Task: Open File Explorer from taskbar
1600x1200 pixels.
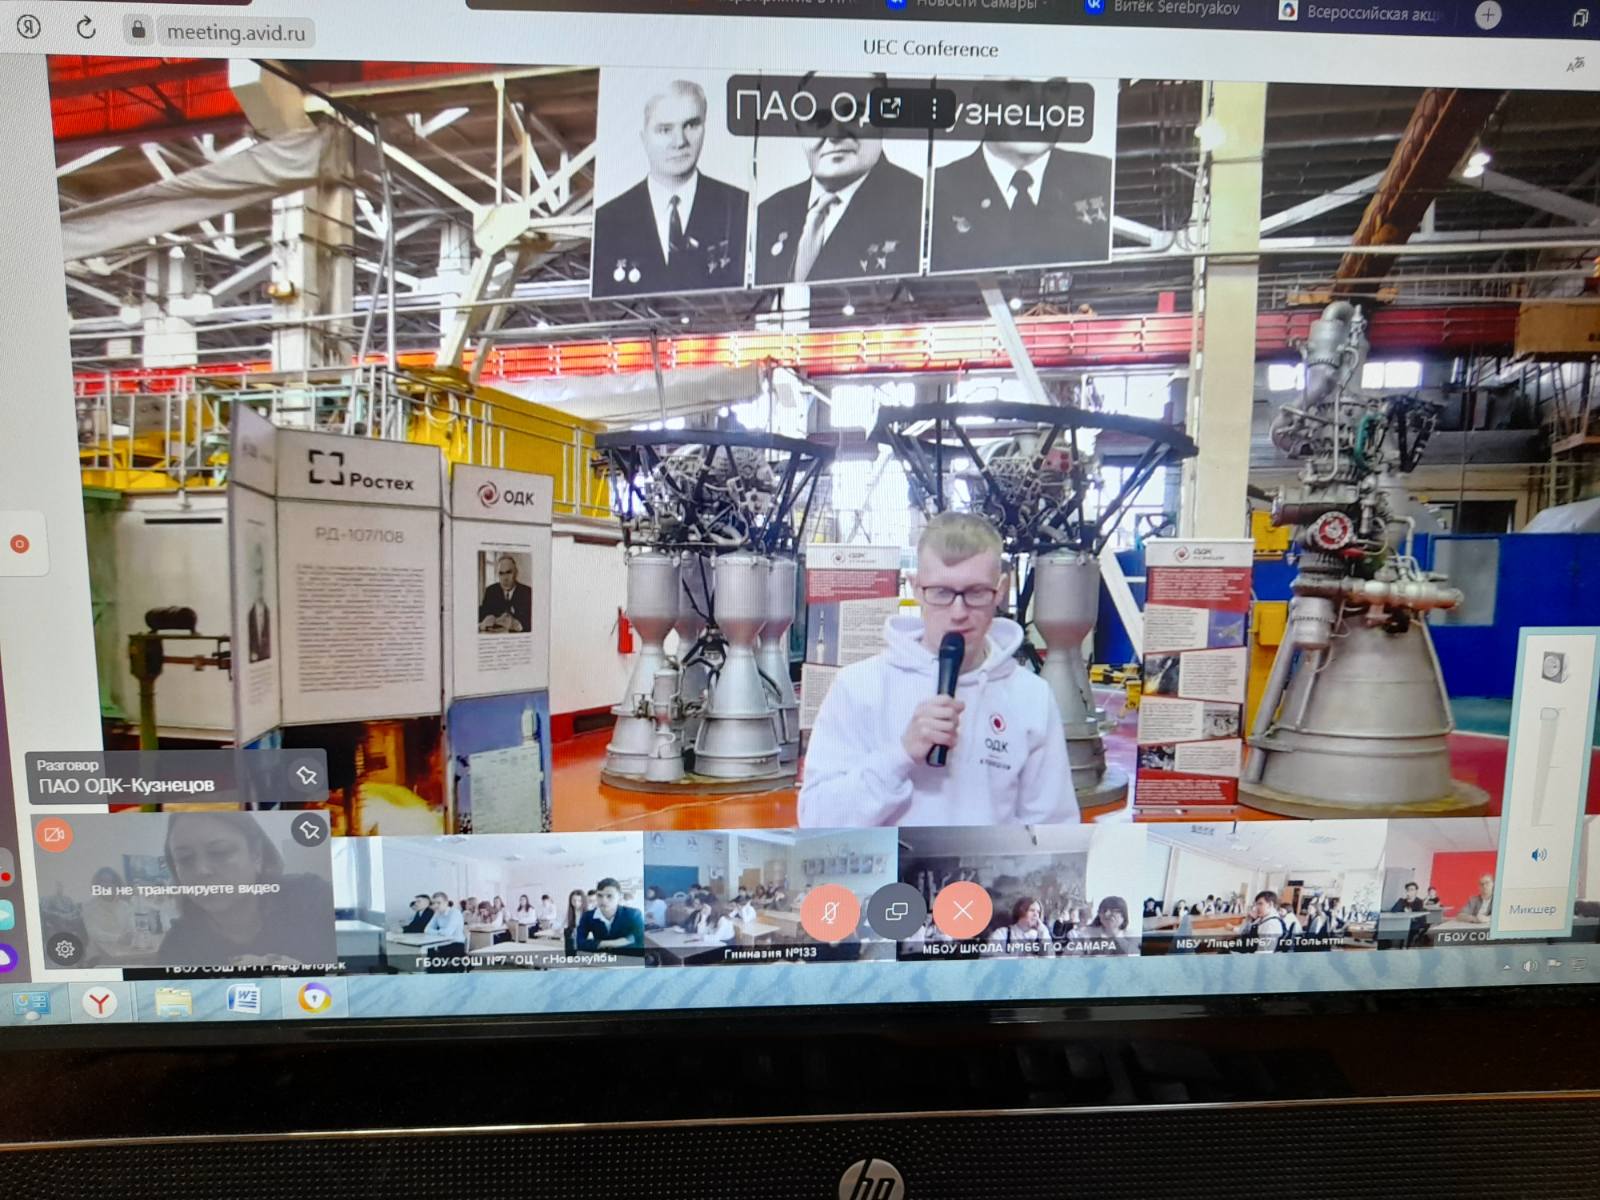Action: [x=173, y=1001]
